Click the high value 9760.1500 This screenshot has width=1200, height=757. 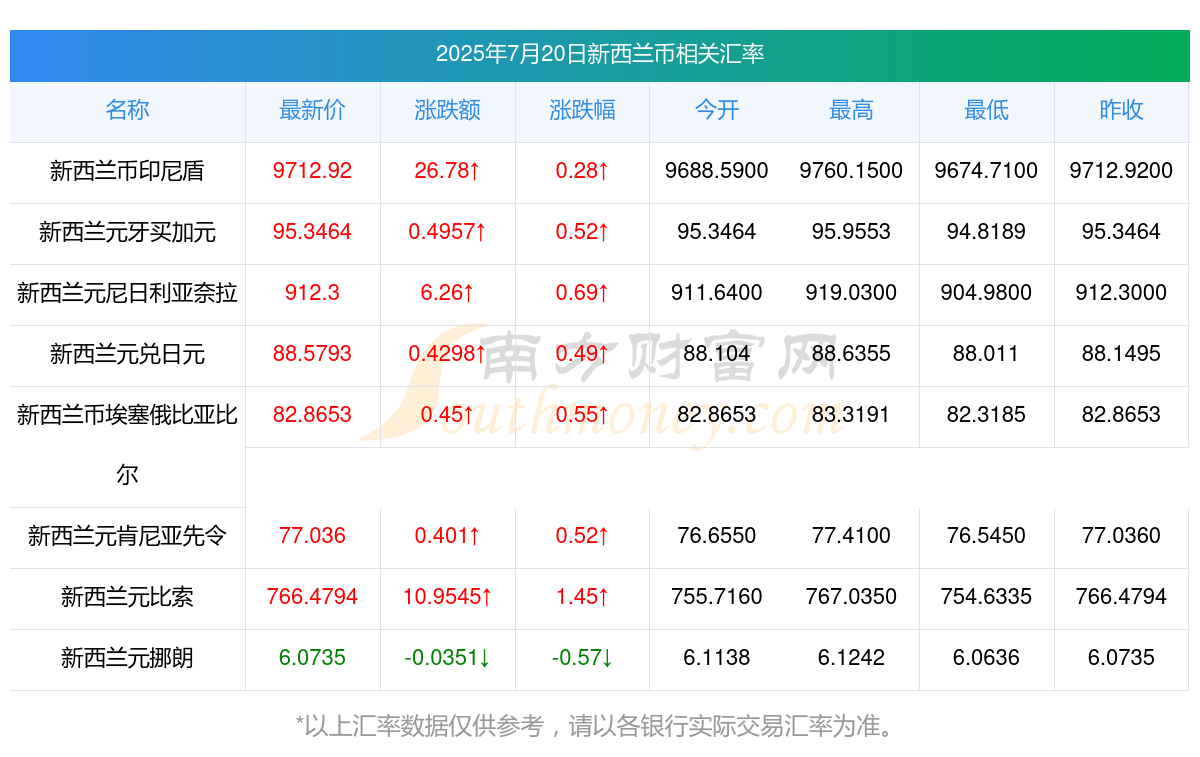851,171
